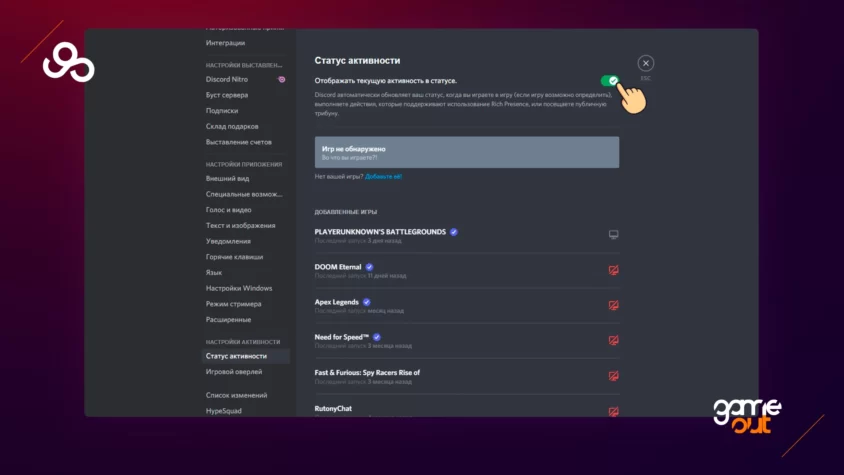Toggle overlay for PLAYERUNKNOWN'S BATTLEGROUNDS monitor icon
The height and width of the screenshot is (475, 844).
[613, 234]
